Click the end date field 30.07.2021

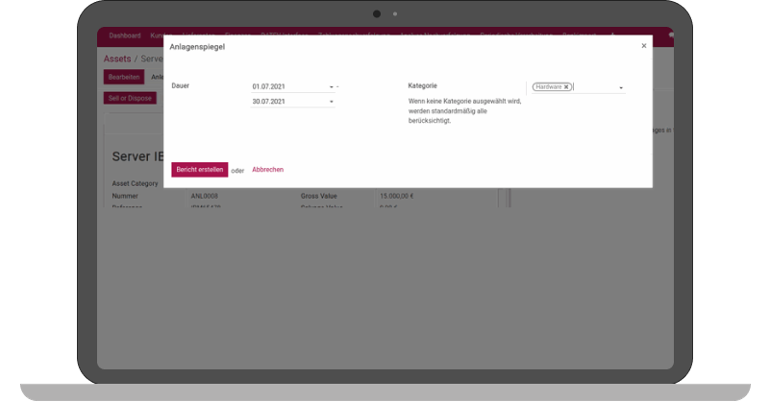pyautogui.click(x=288, y=102)
